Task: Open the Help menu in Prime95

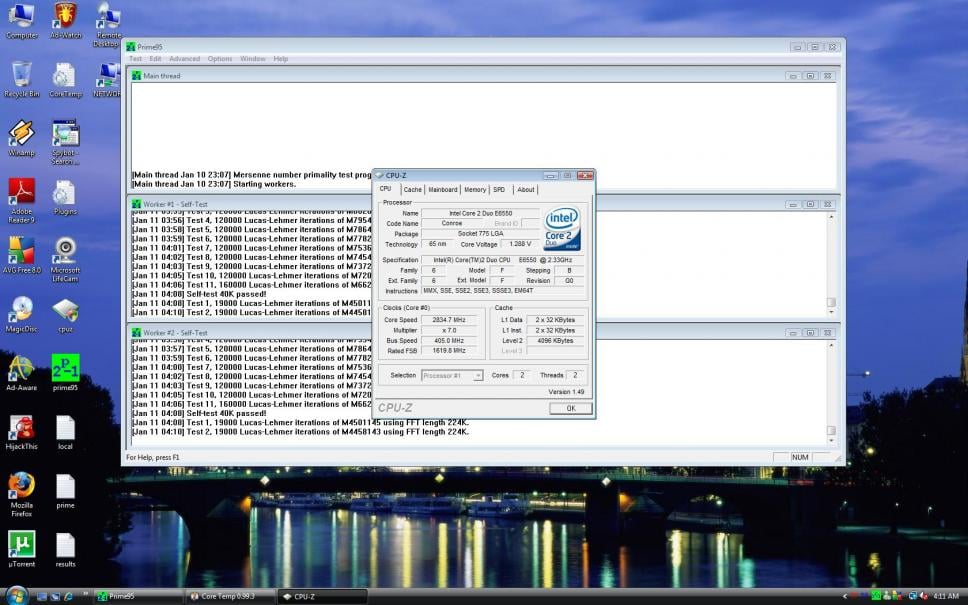Action: point(281,59)
